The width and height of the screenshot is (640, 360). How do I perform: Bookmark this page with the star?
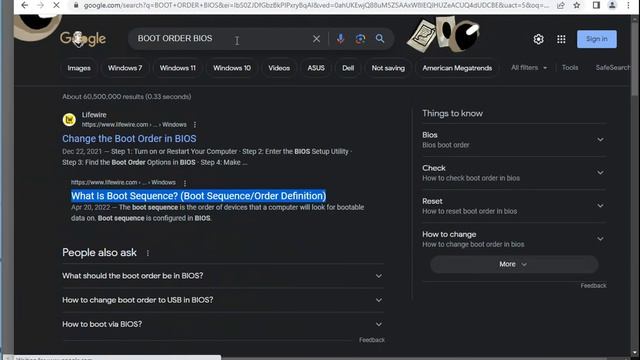click(x=576, y=5)
